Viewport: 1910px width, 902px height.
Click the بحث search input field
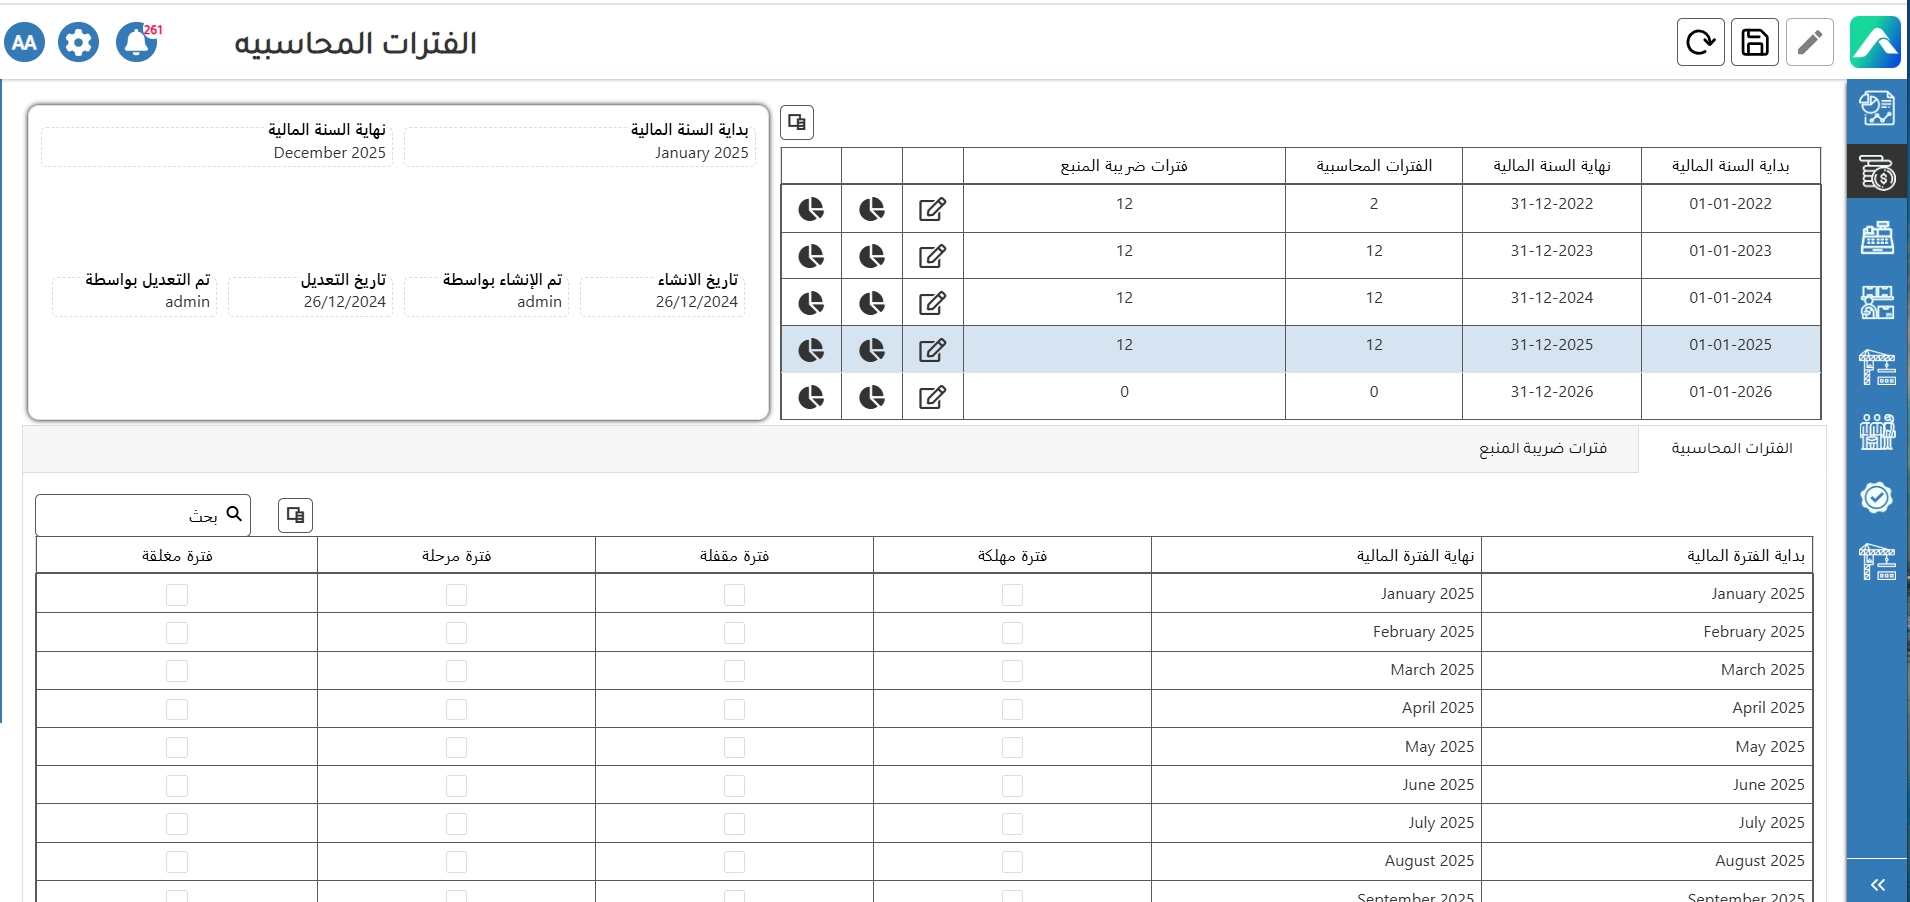click(130, 516)
